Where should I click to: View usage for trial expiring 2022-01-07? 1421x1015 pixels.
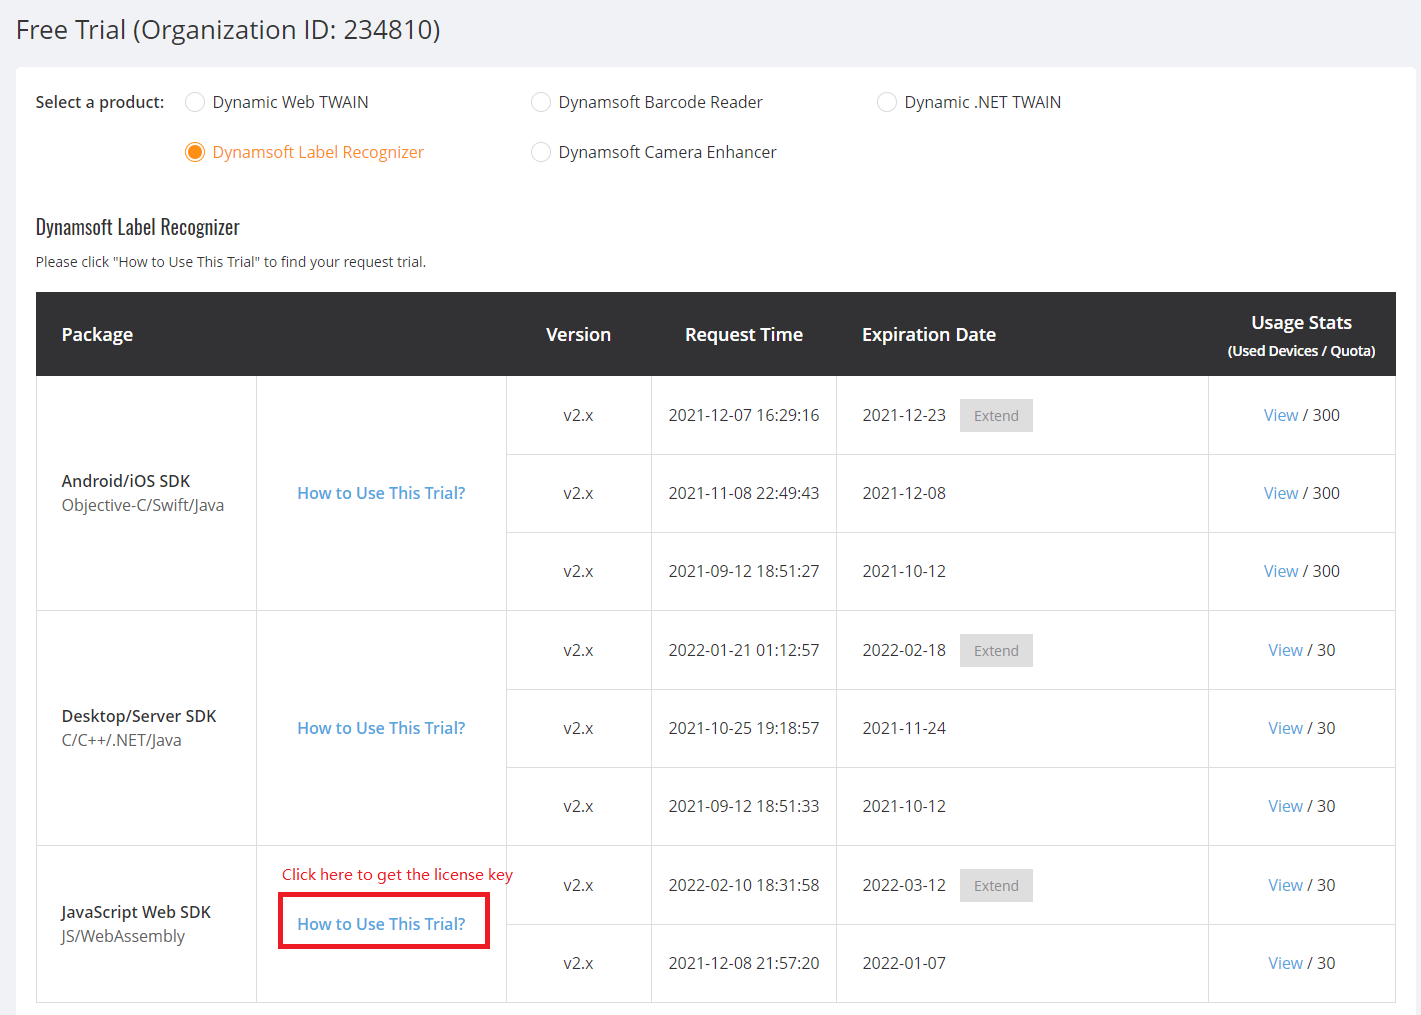[x=1285, y=963]
